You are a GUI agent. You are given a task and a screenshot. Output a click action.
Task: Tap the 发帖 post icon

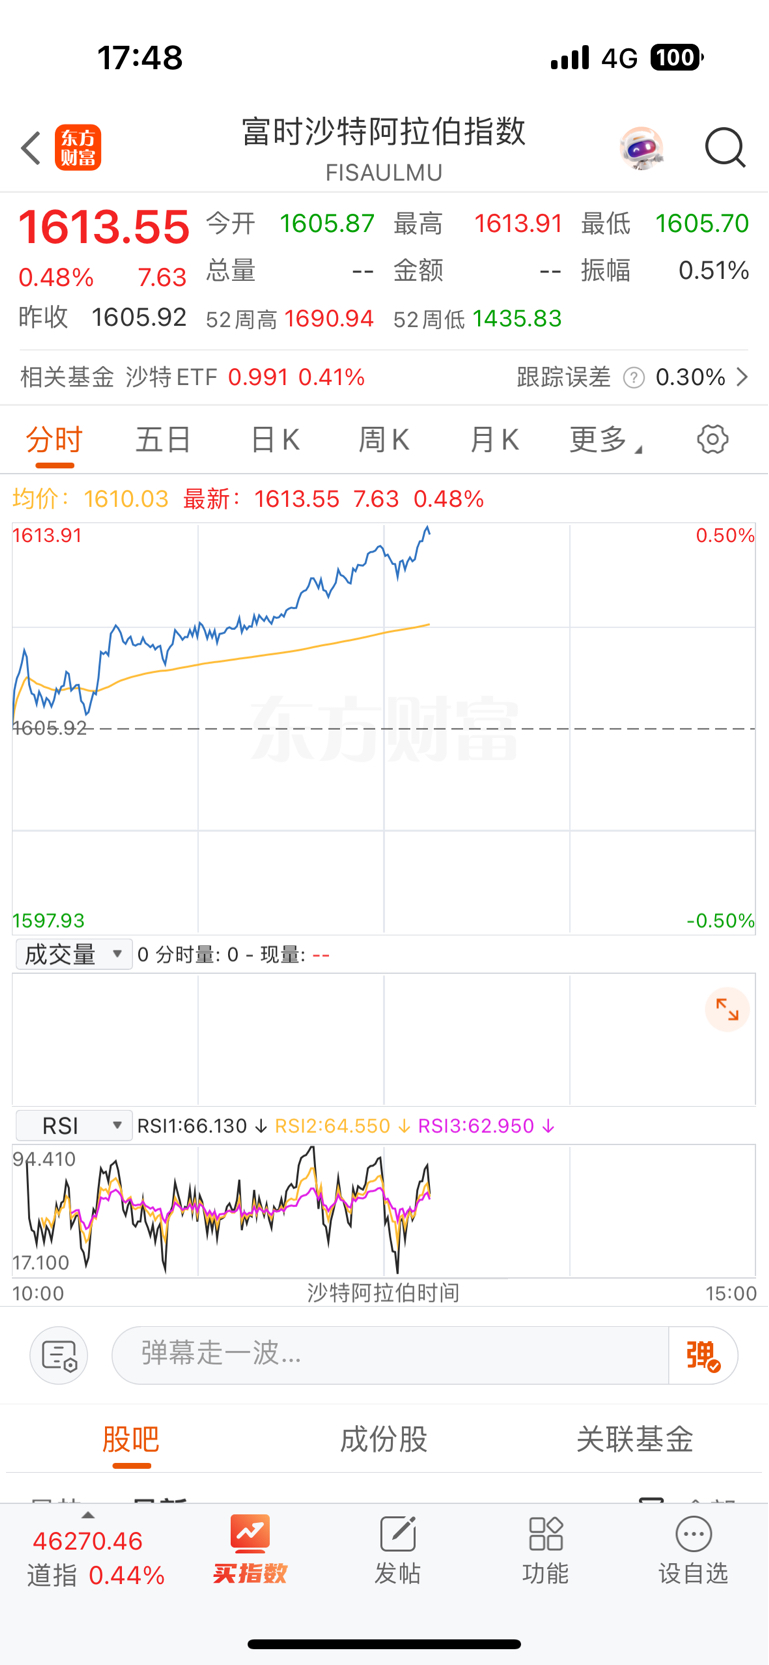point(397,1549)
